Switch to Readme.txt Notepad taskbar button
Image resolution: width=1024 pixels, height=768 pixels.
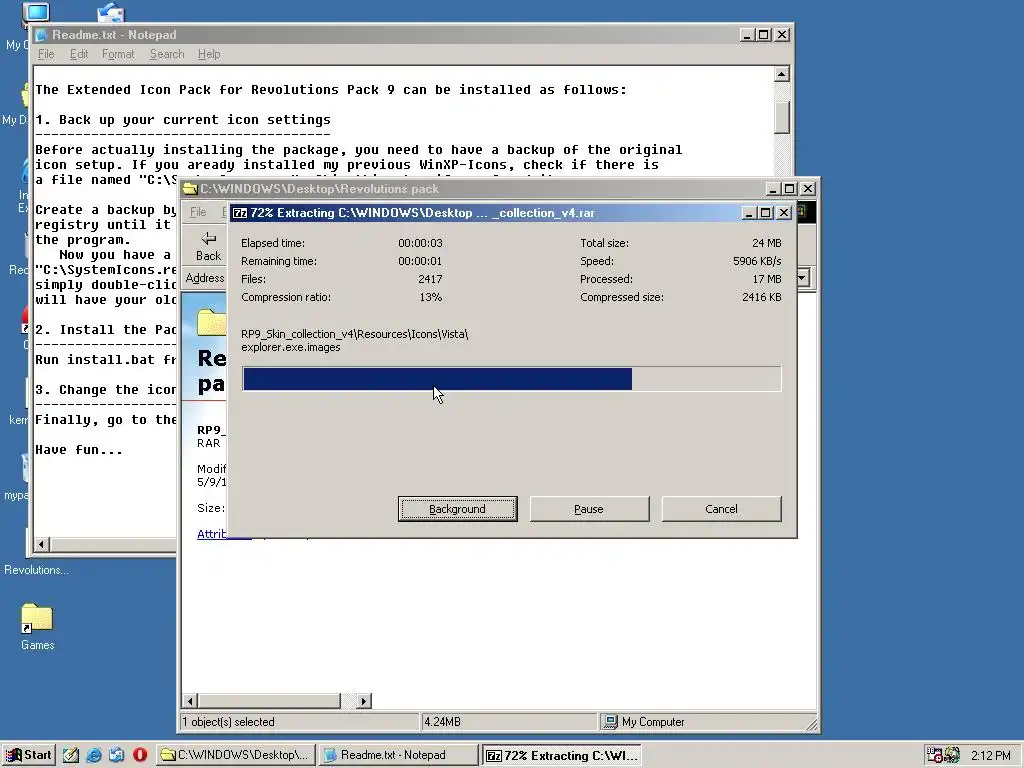pyautogui.click(x=398, y=755)
